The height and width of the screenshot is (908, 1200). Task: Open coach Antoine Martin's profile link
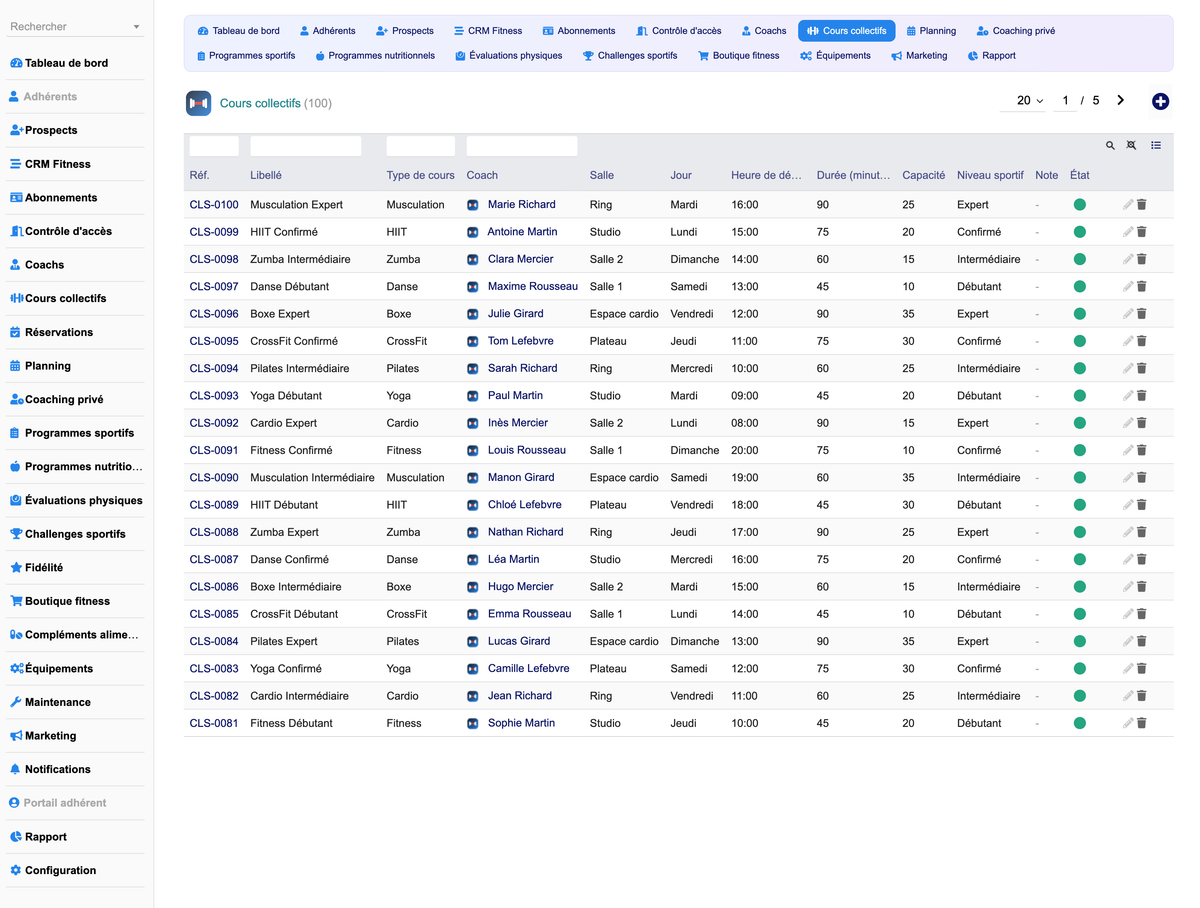[522, 232]
